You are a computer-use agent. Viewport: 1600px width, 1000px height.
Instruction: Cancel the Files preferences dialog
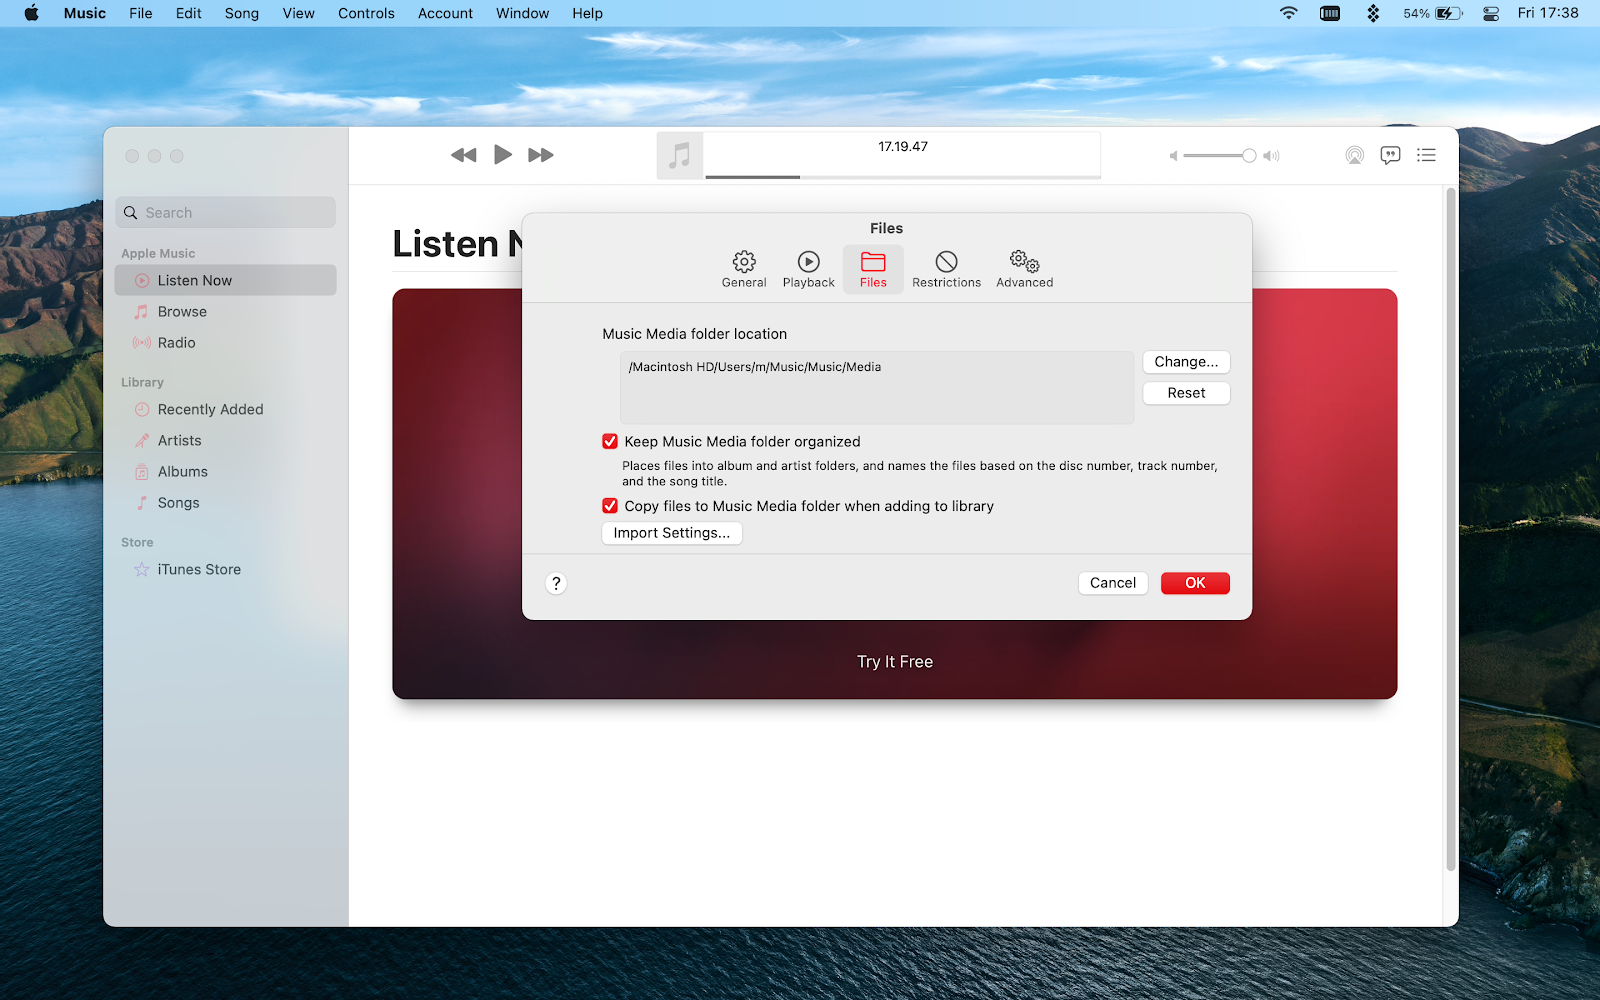(1113, 583)
